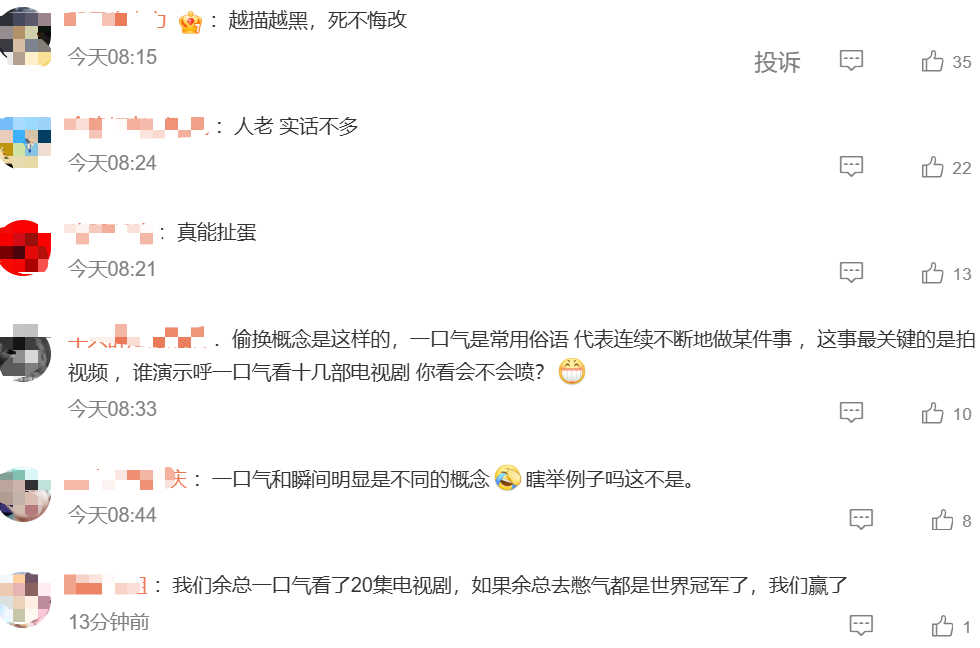The height and width of the screenshot is (648, 980).
Task: Click 投诉 on the 08:15 comment
Action: [x=777, y=62]
